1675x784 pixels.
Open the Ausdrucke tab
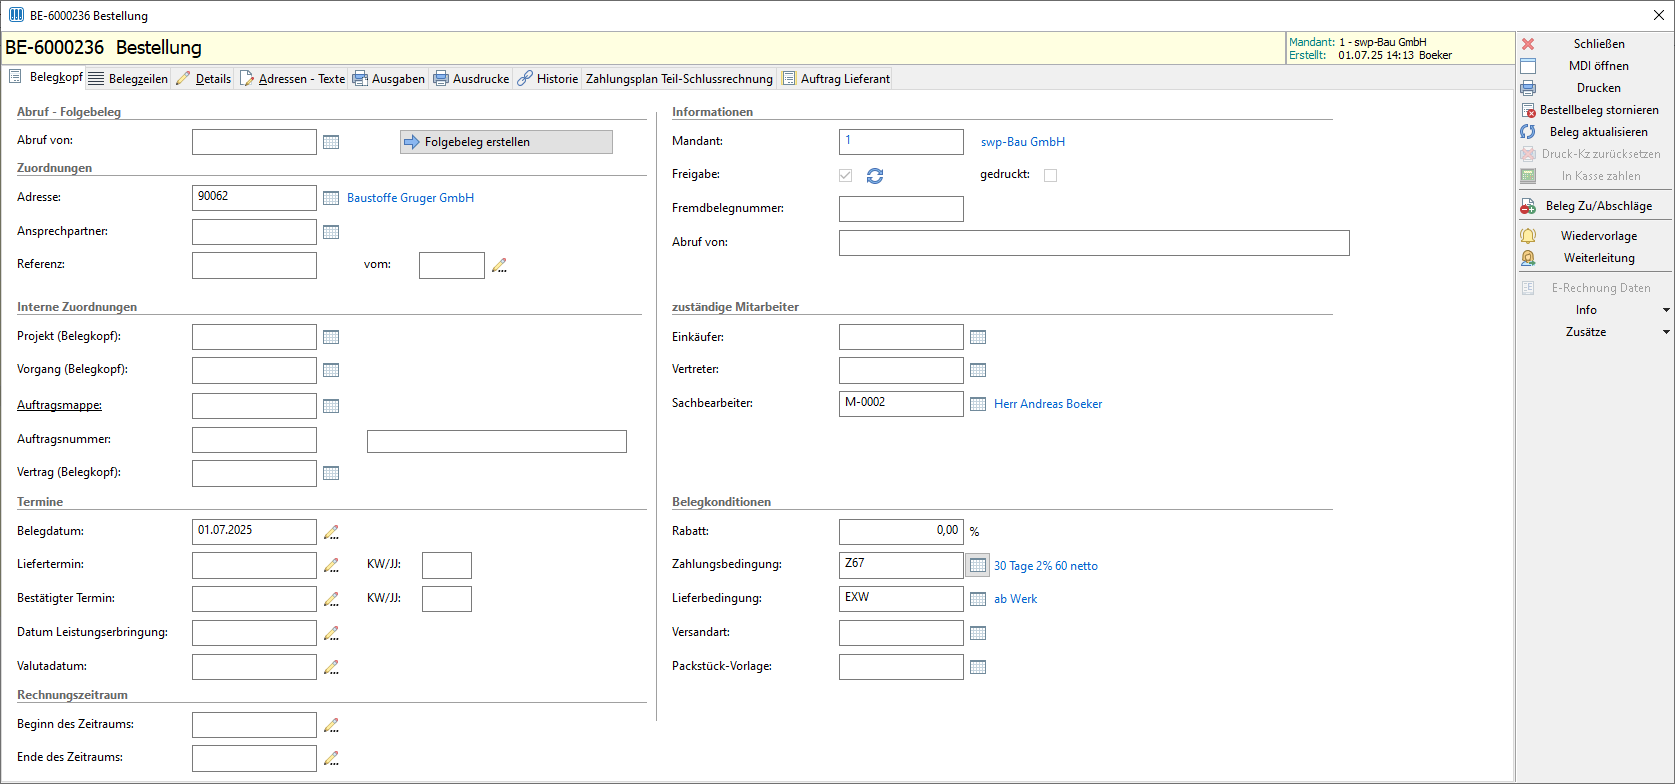pyautogui.click(x=471, y=79)
